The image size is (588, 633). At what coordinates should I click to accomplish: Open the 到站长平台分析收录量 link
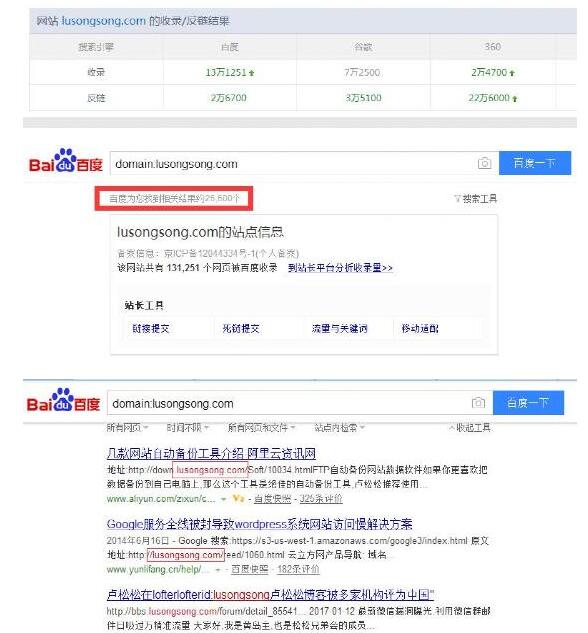[x=340, y=268]
